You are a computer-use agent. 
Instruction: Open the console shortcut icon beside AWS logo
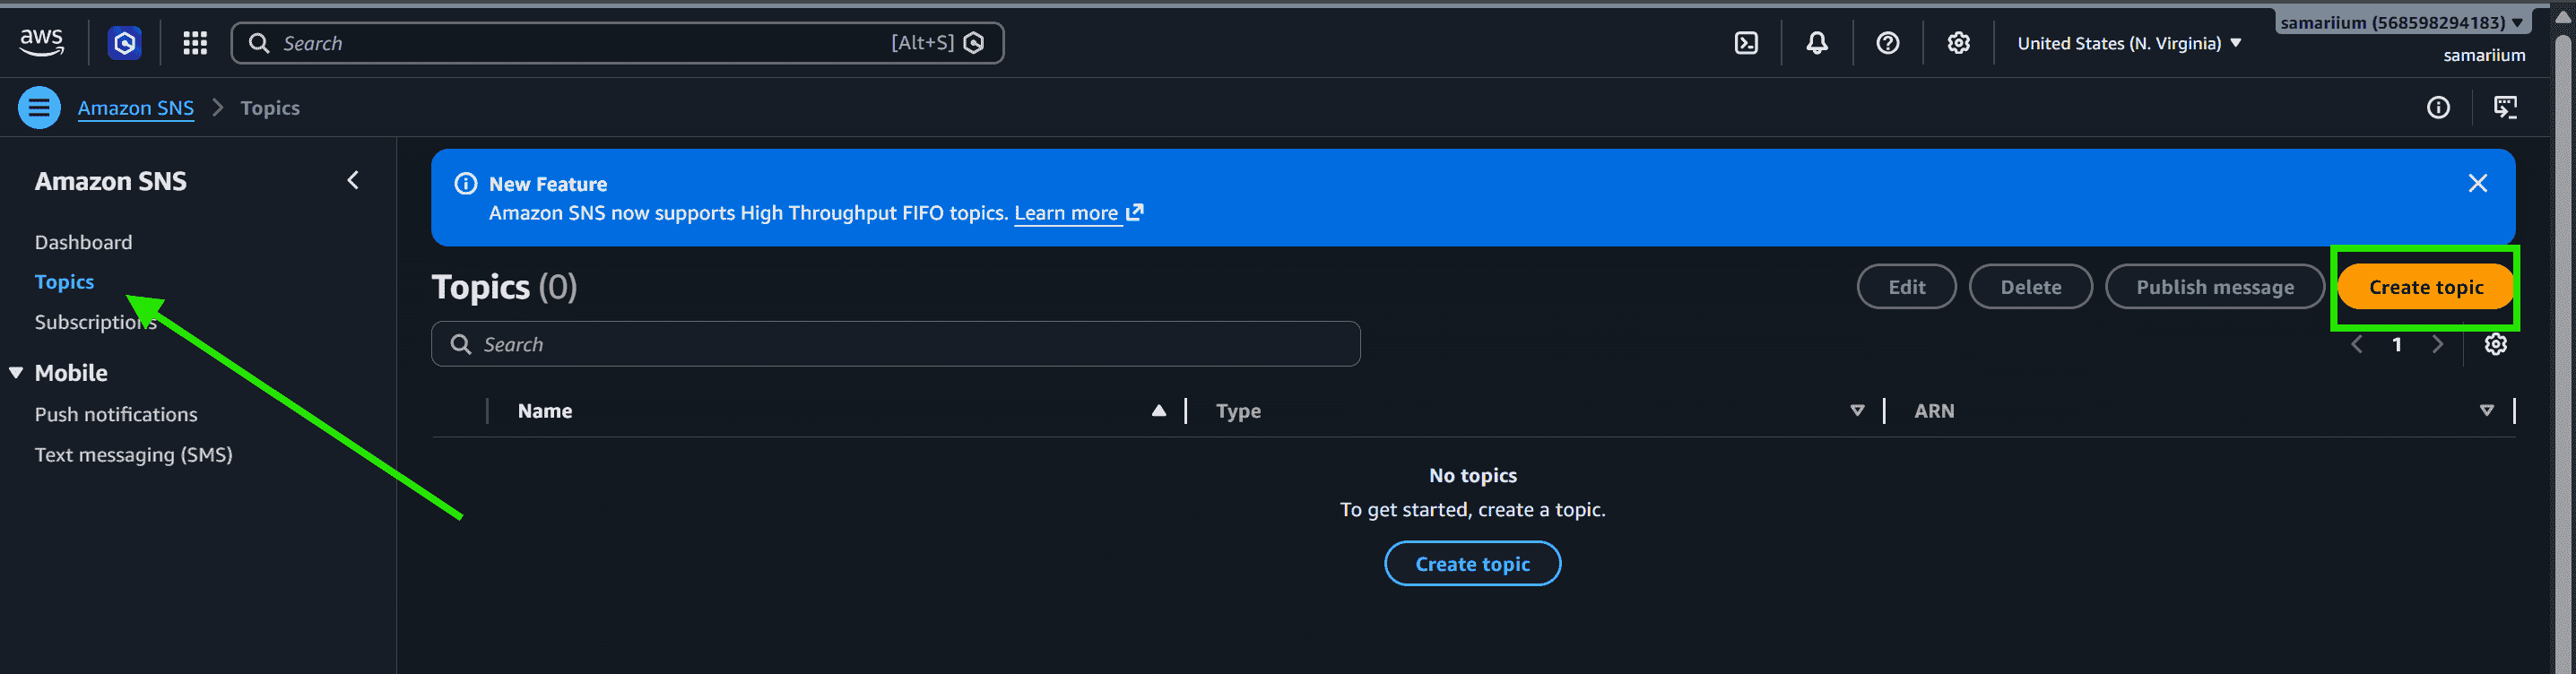tap(124, 43)
